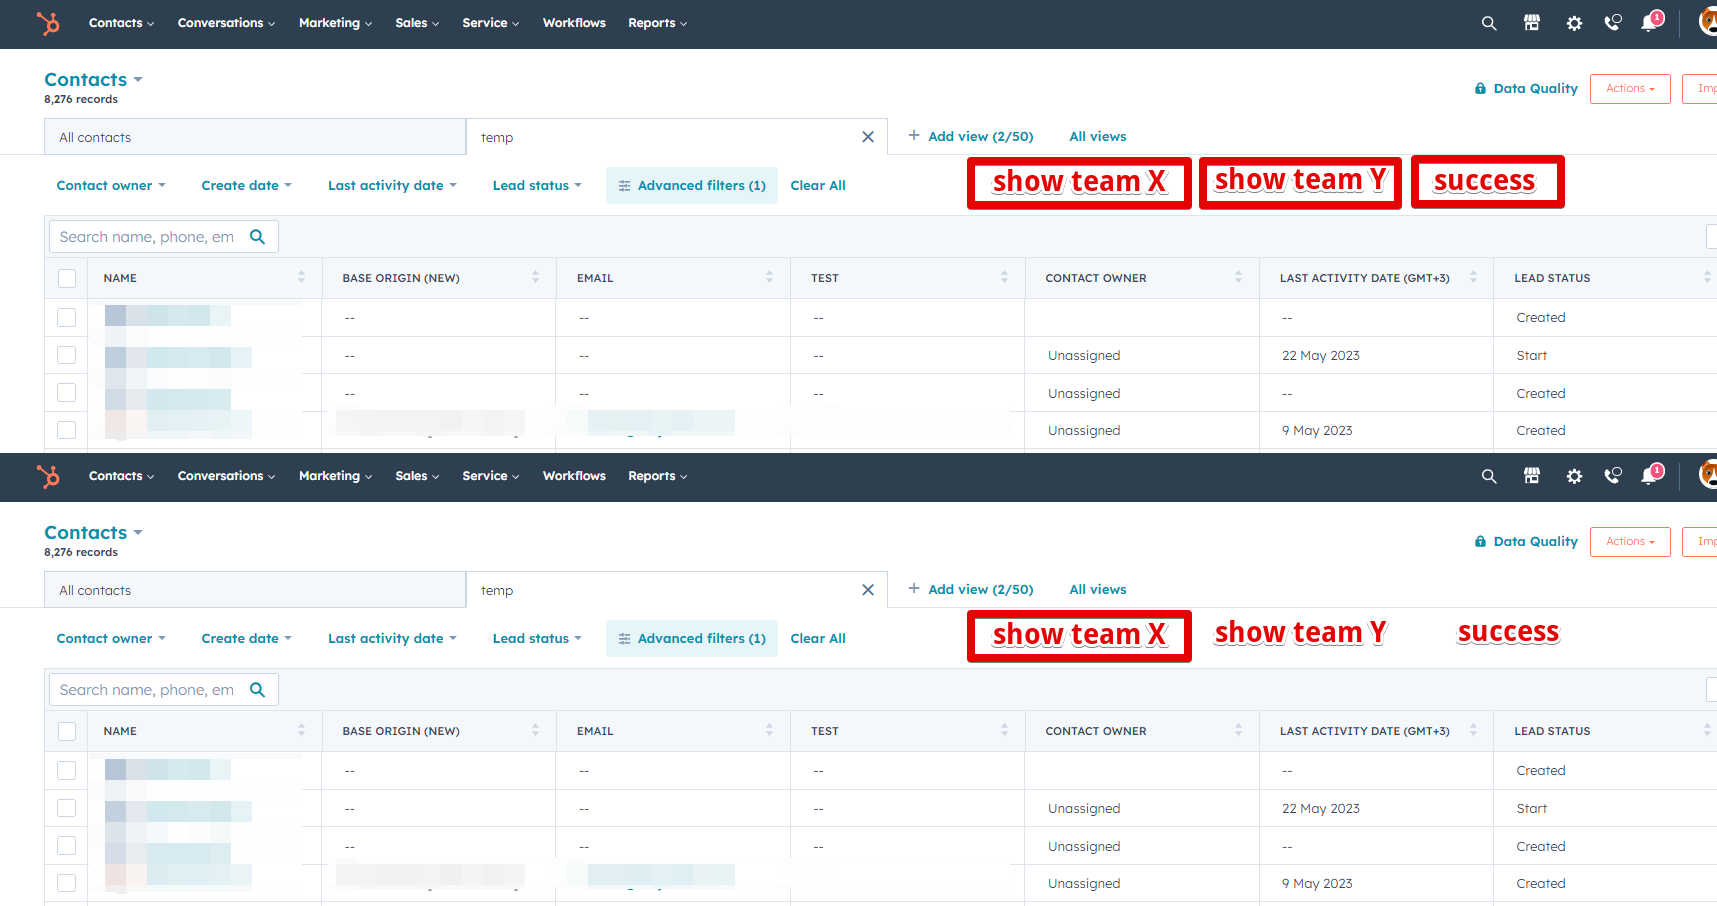Open the user profile avatar

click(1706, 22)
